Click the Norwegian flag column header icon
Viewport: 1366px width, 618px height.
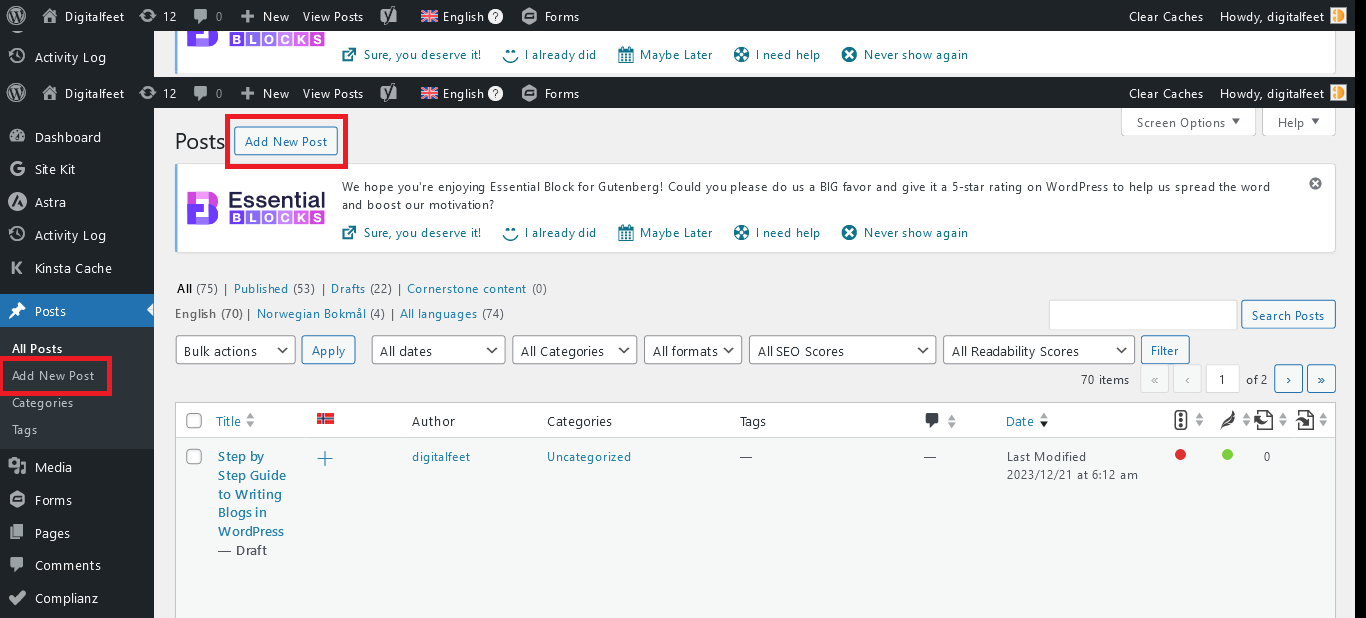coord(325,420)
